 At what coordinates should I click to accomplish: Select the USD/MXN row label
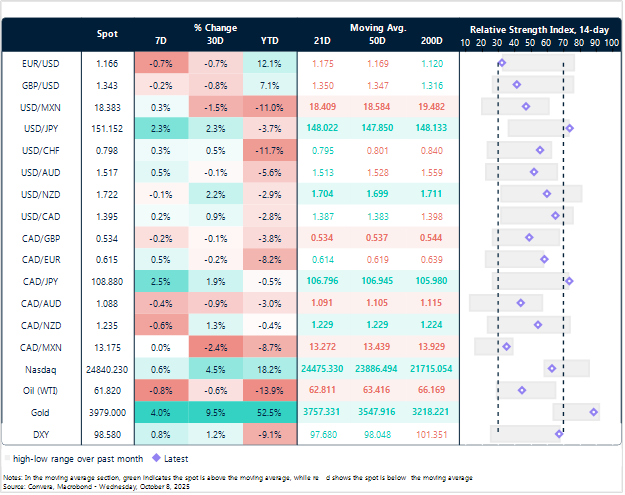coord(45,106)
